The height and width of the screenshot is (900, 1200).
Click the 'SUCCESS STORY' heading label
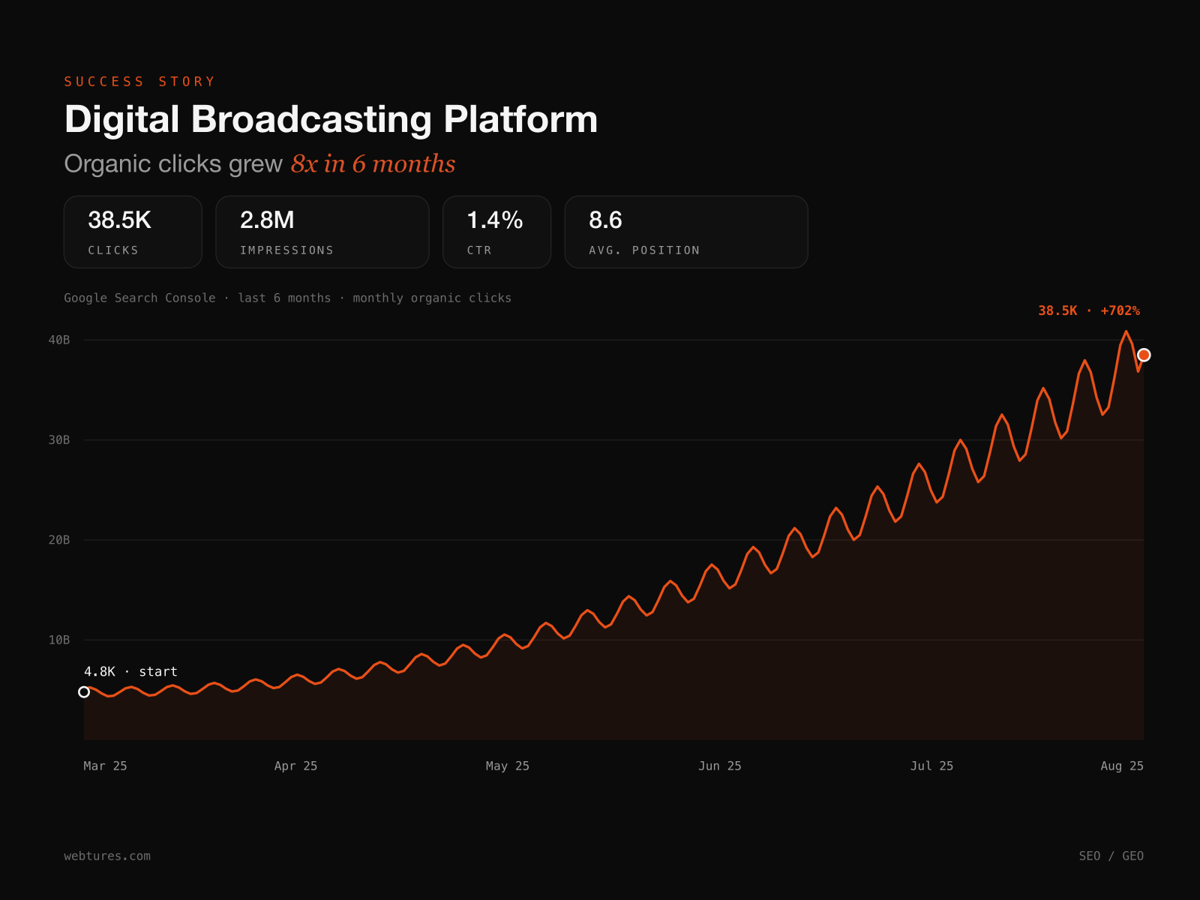(140, 82)
